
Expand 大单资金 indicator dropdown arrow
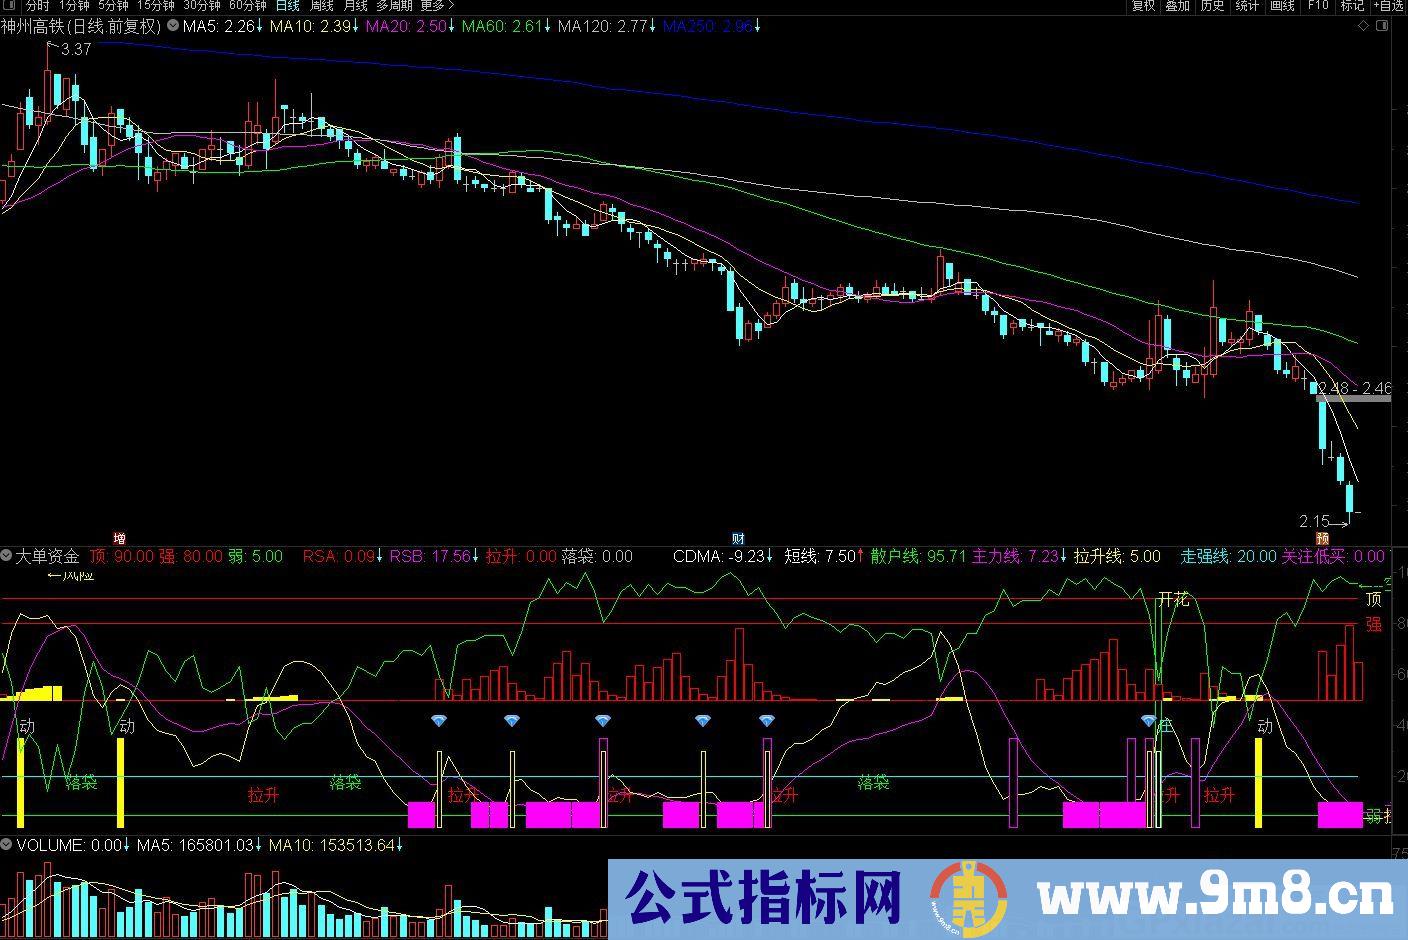point(8,556)
